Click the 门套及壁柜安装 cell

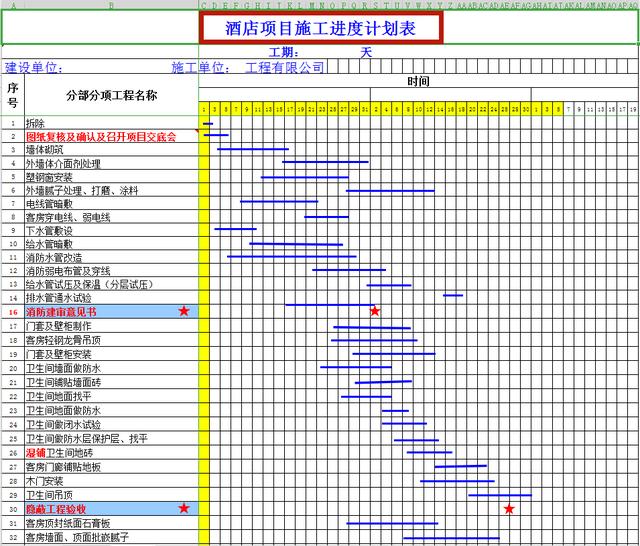point(111,354)
